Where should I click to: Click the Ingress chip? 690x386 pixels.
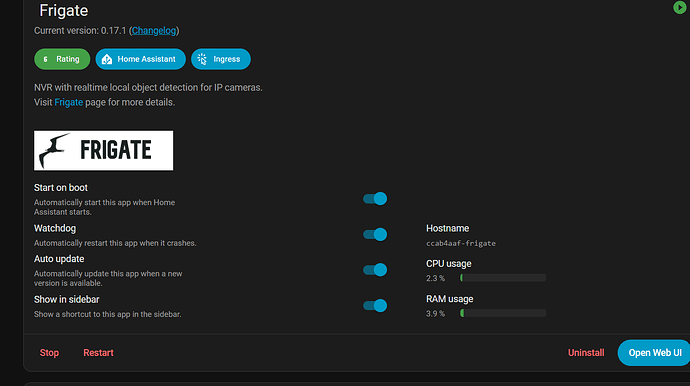(x=220, y=59)
